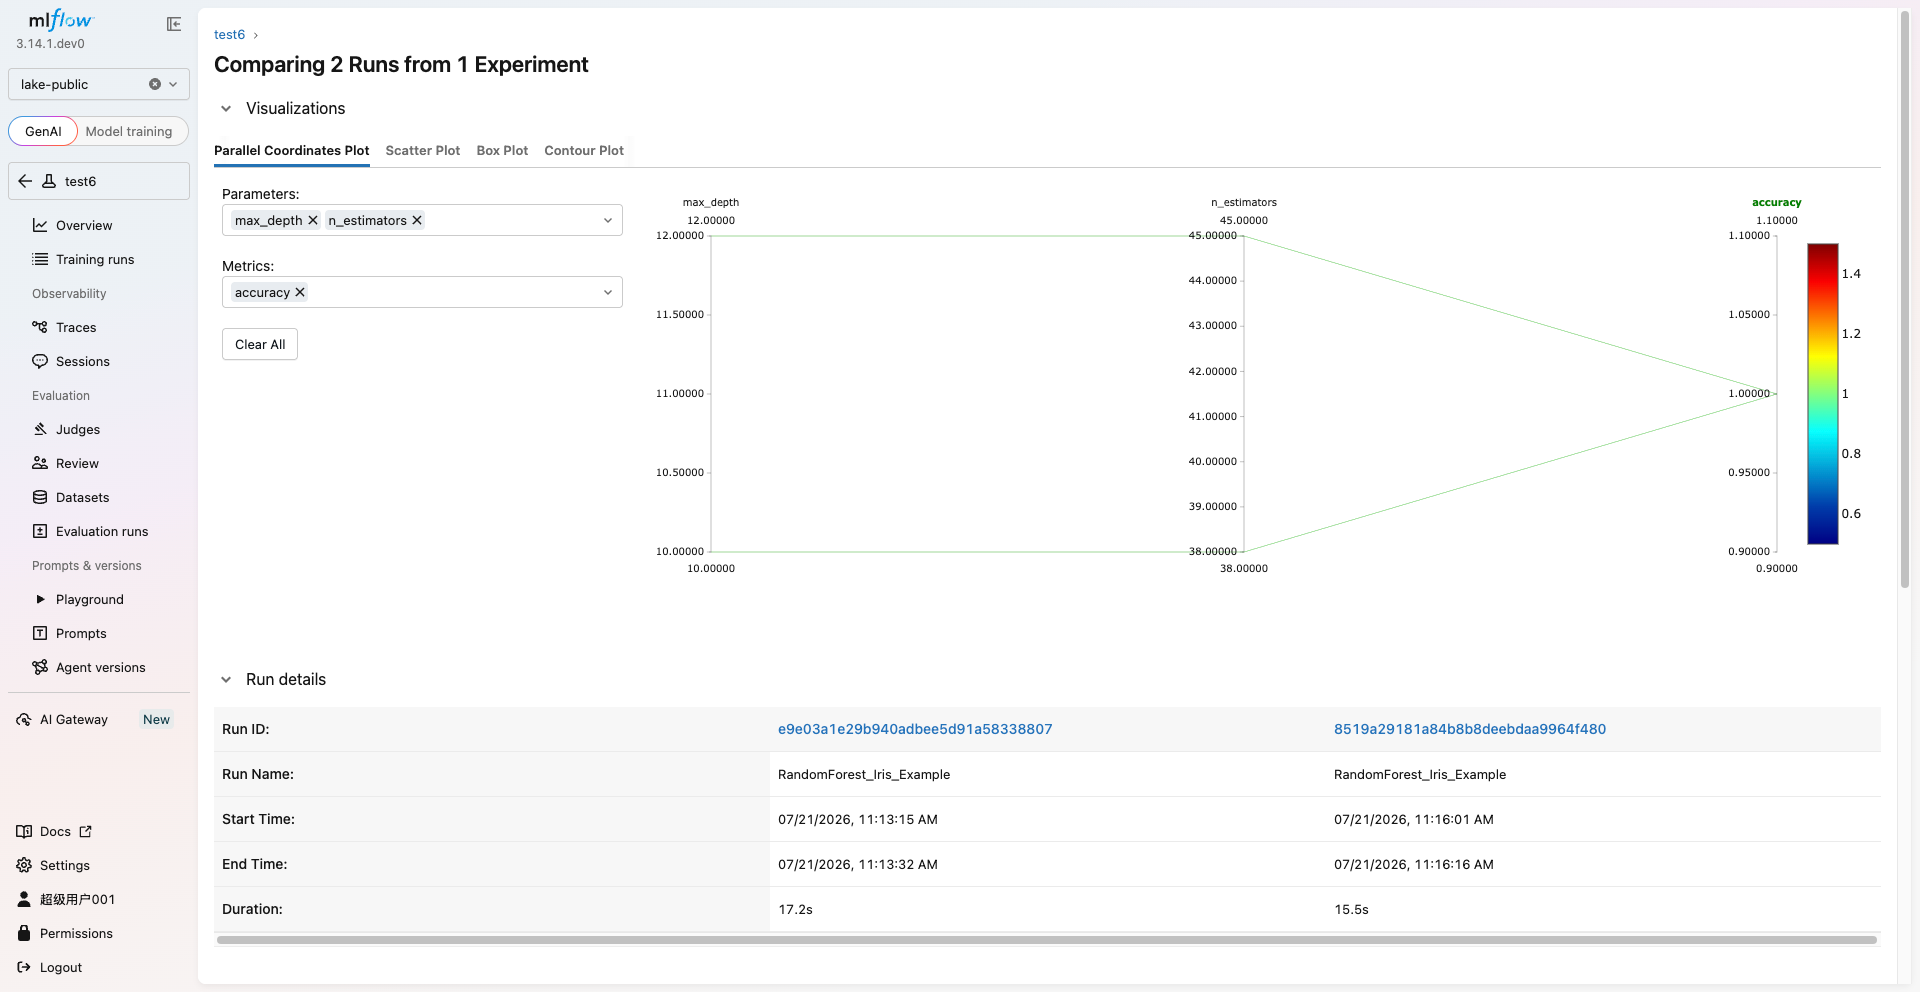Screen dimensions: 1920x992
Task: Collapse the sidebar with the panel icon
Action: 174,24
